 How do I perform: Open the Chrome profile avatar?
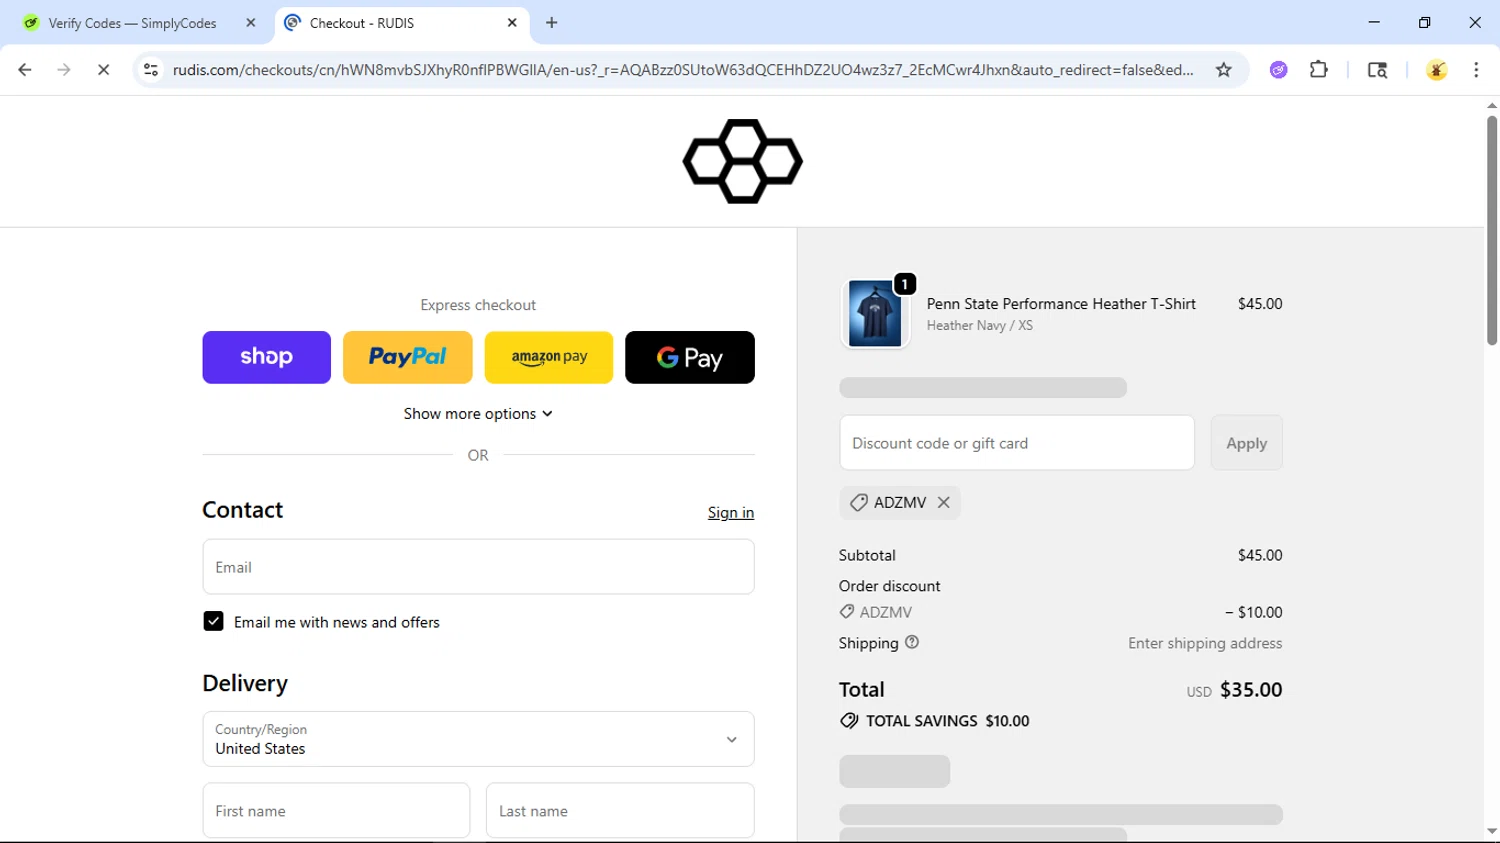click(1437, 70)
